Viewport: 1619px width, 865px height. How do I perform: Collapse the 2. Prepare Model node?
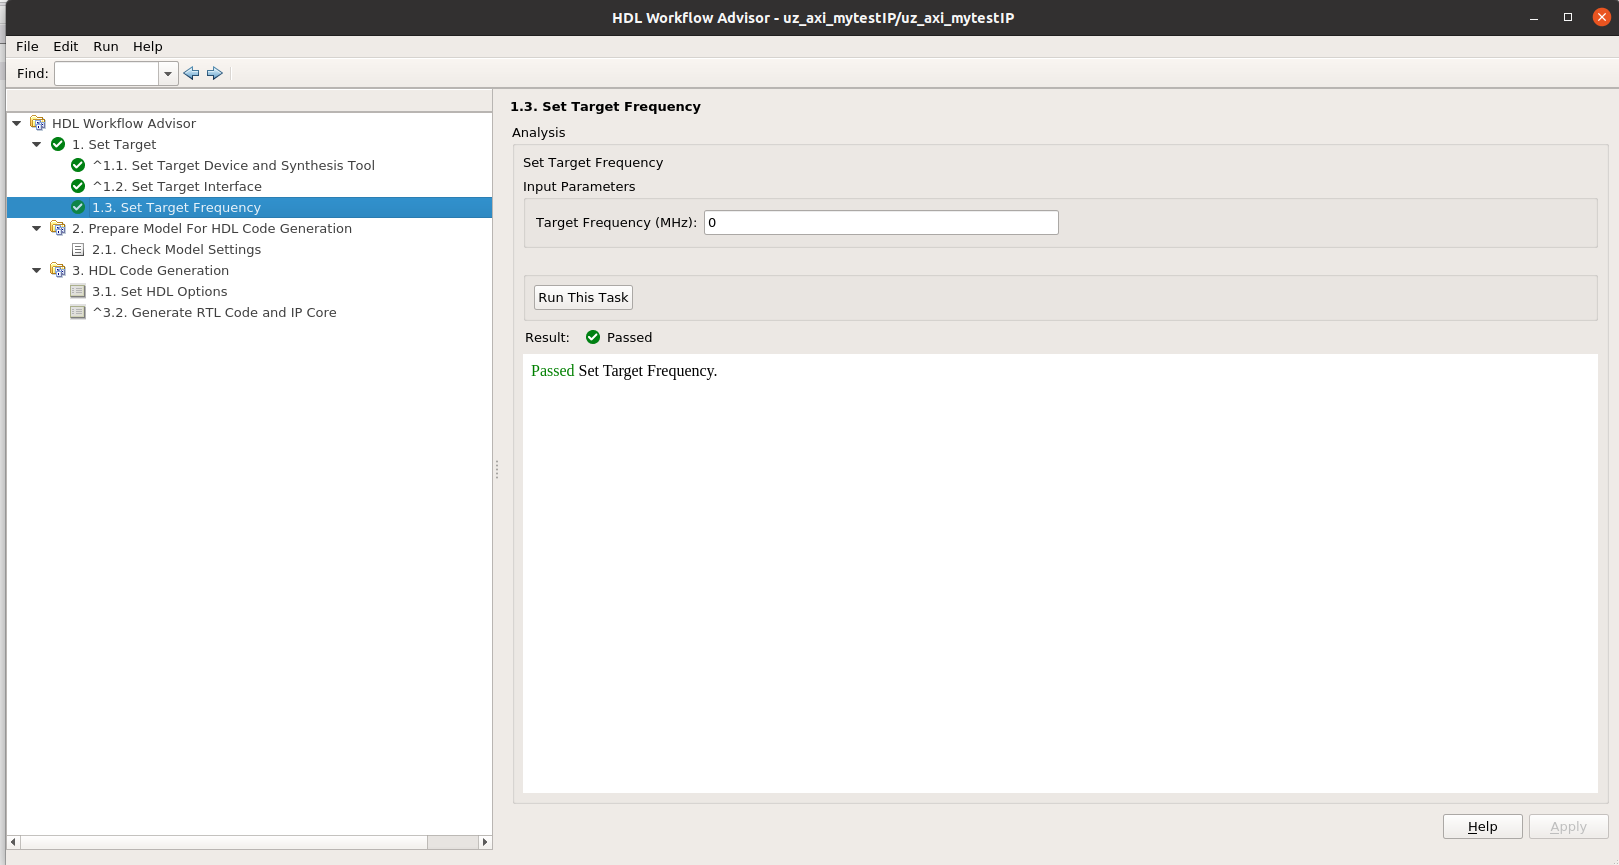[x=37, y=229]
